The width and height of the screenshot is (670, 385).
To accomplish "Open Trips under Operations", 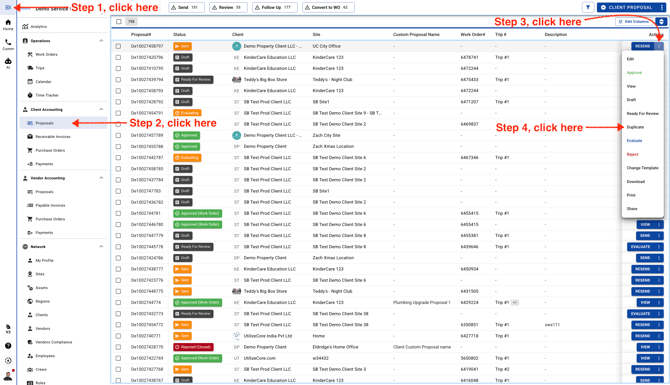I will (x=40, y=68).
